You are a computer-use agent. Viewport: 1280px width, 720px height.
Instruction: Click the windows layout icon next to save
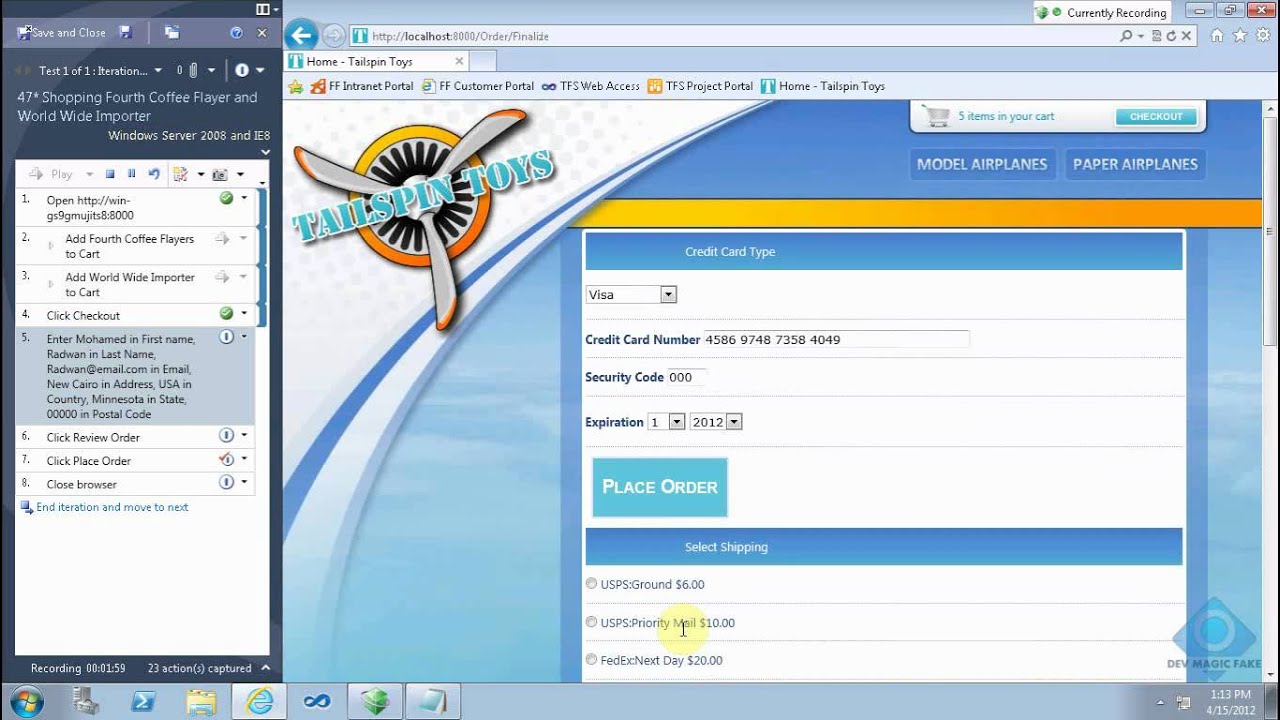[x=172, y=32]
